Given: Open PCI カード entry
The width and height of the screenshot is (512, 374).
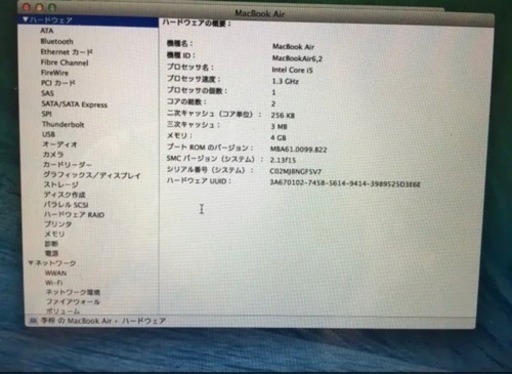Looking at the screenshot, I should (58, 83).
